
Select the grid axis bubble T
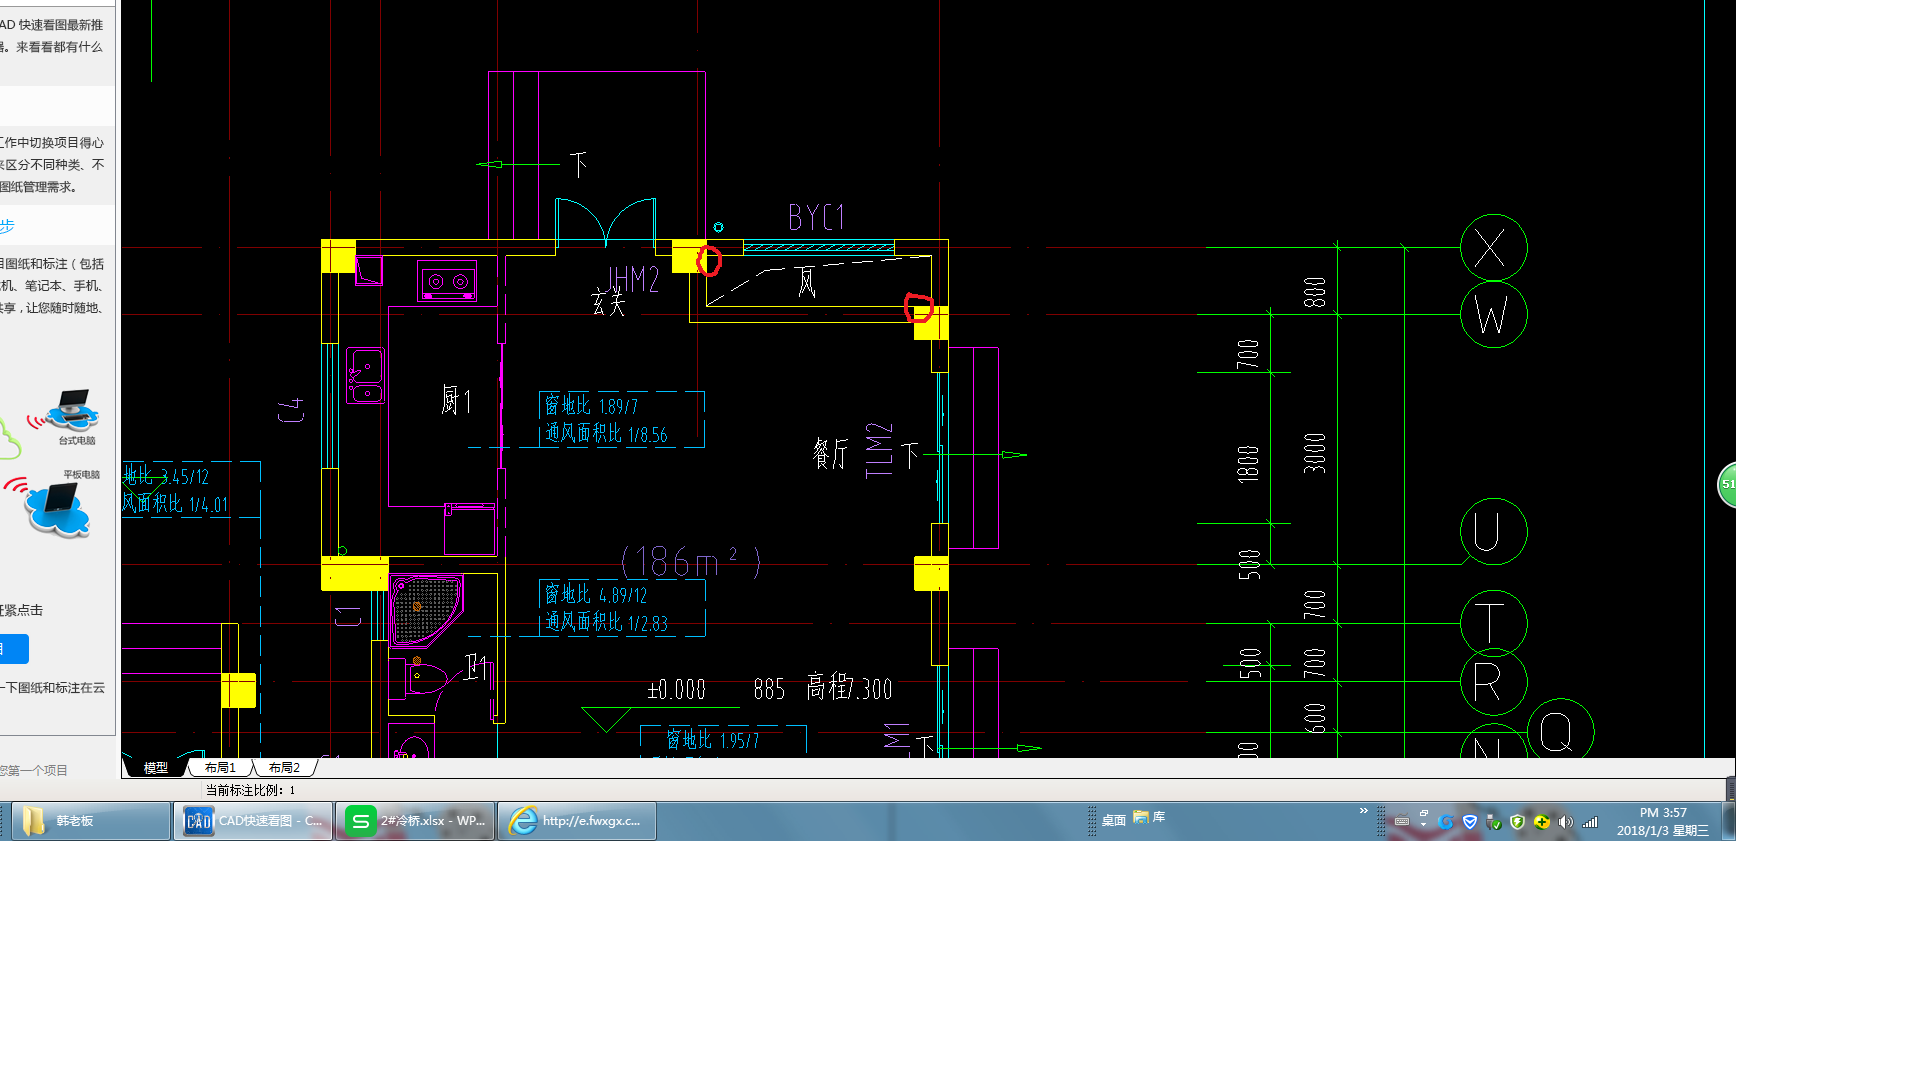1493,623
